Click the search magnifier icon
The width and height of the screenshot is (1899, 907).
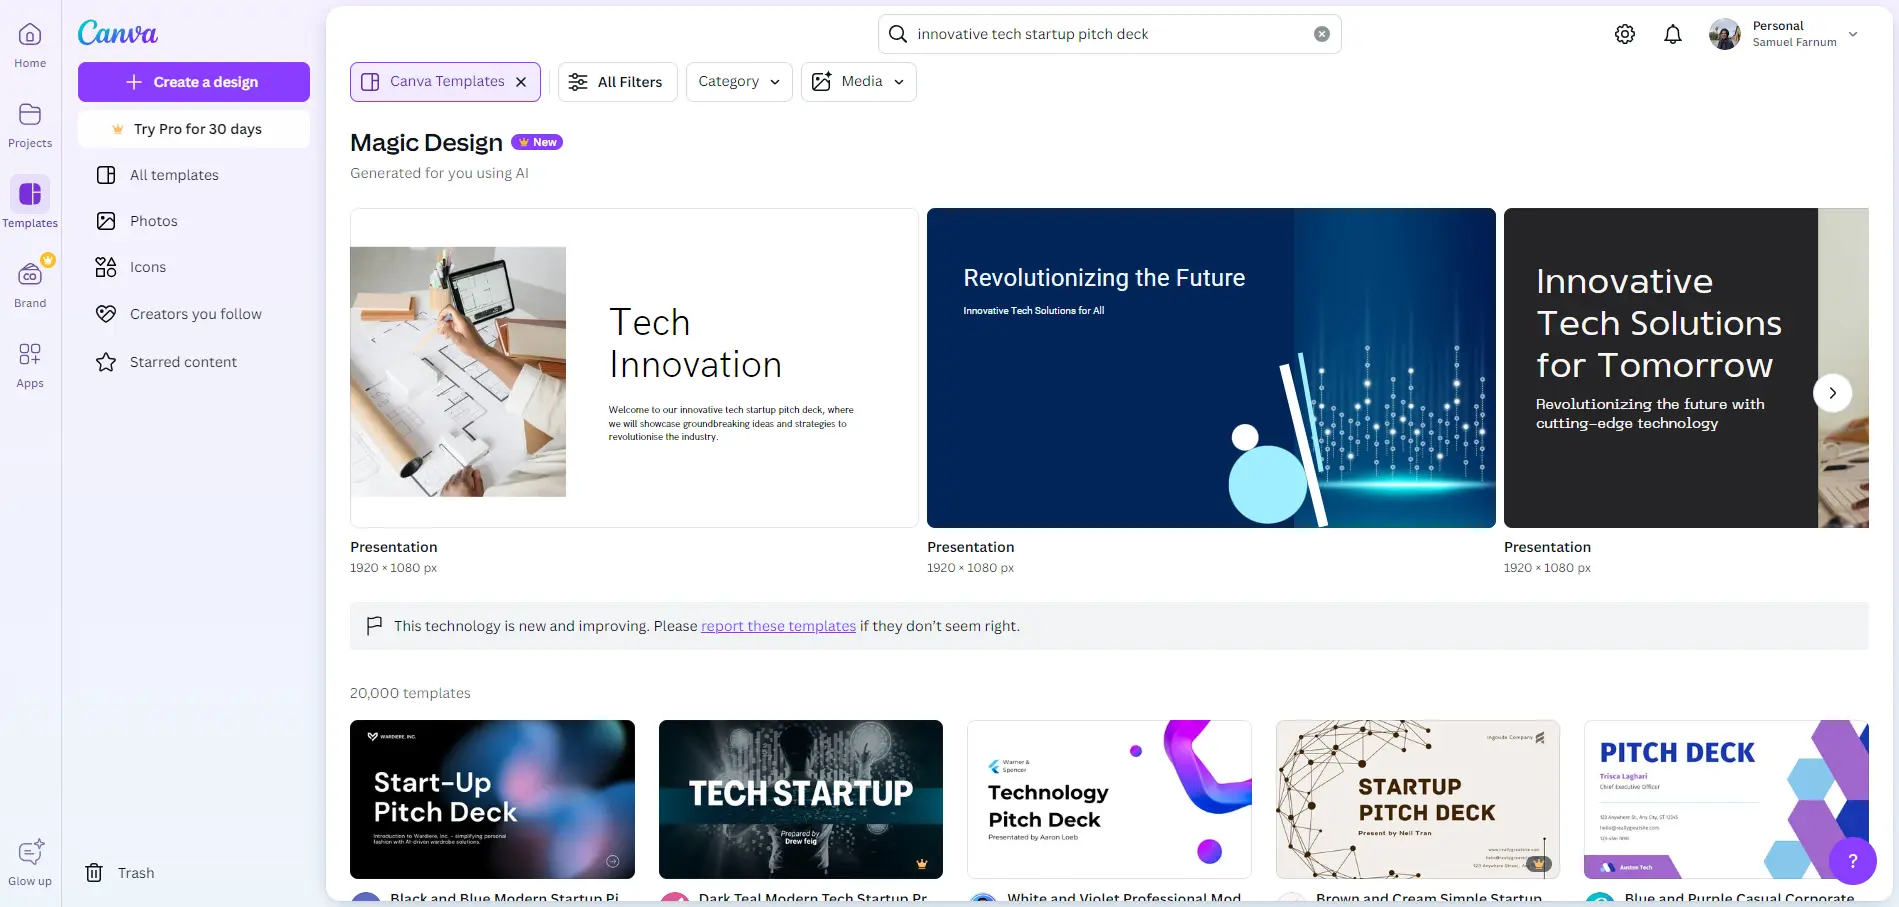tap(898, 34)
